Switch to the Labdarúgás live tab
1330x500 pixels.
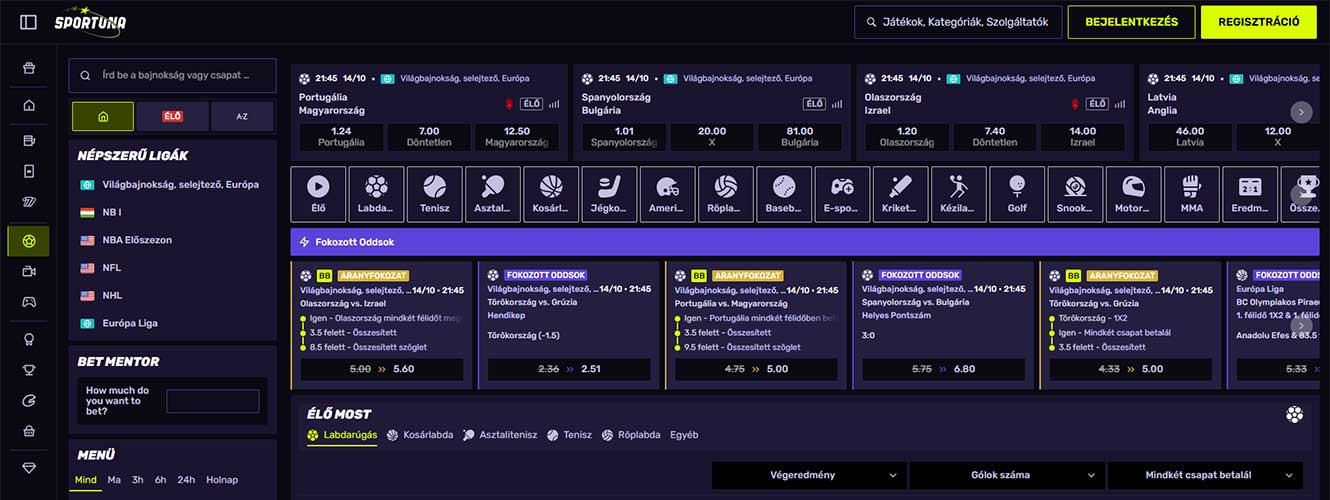(x=342, y=435)
